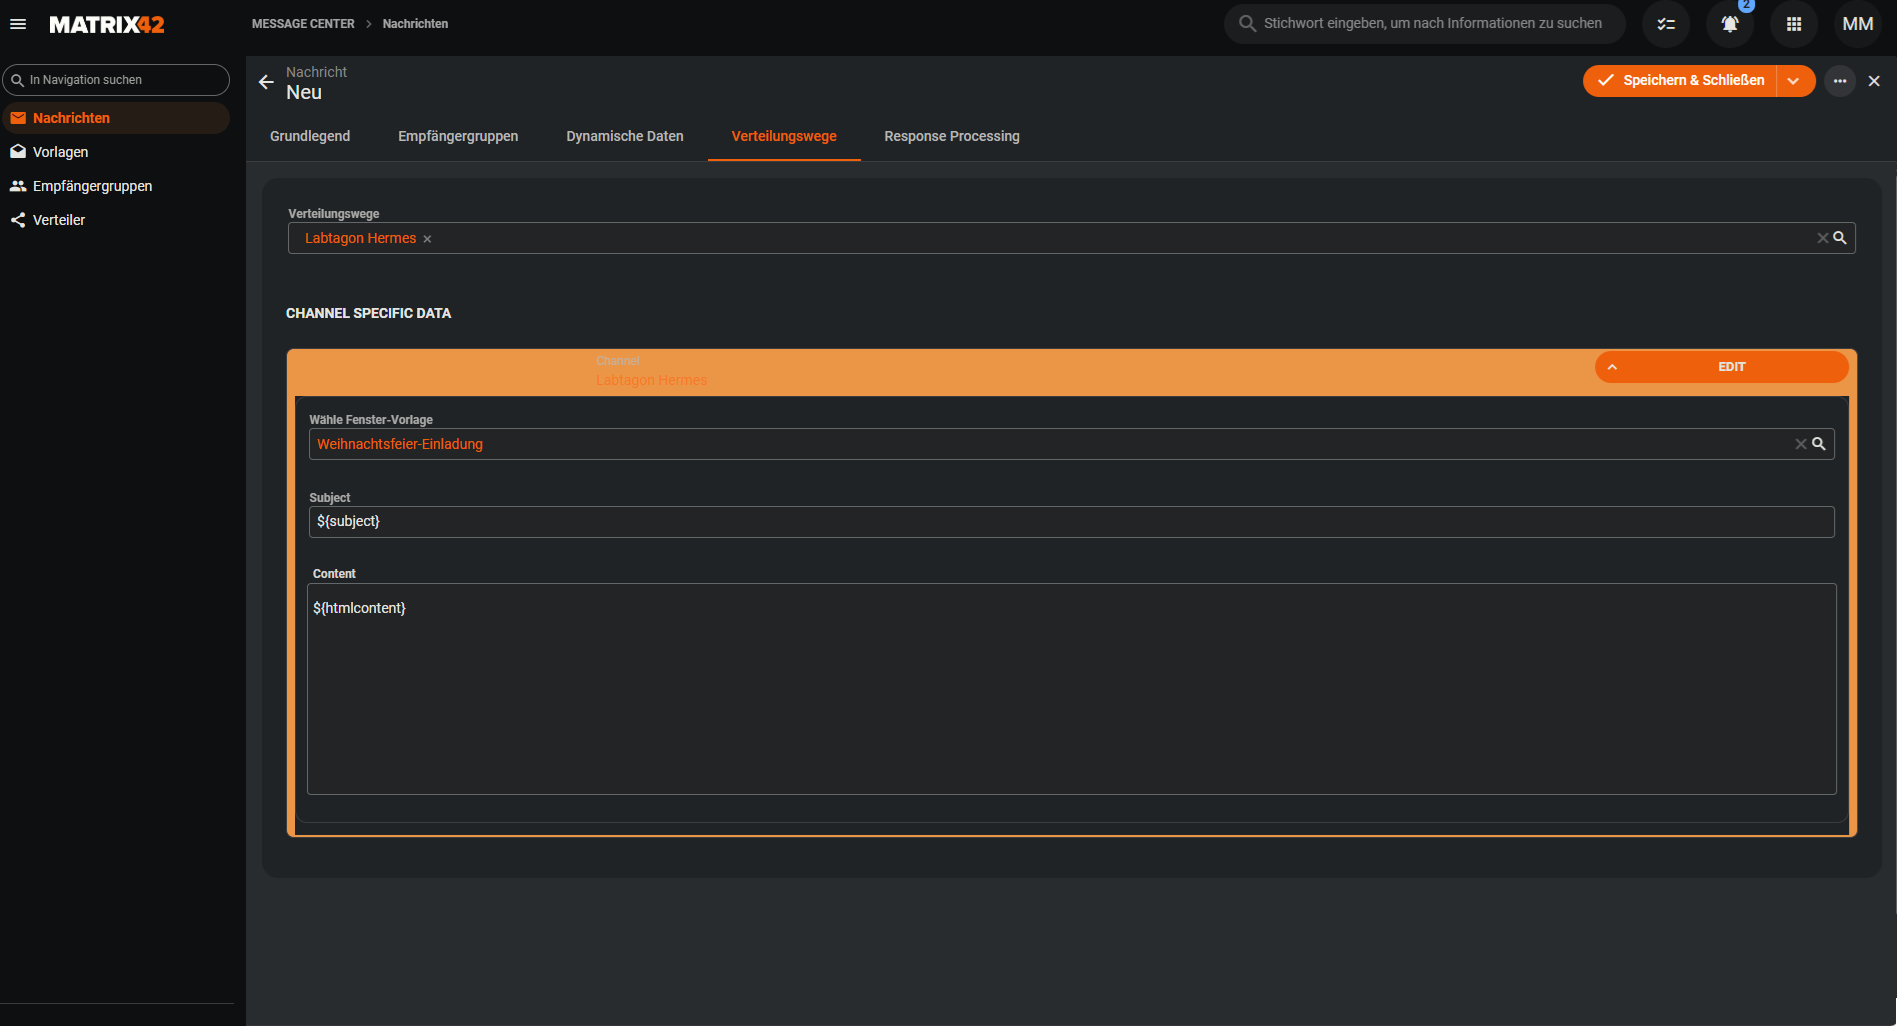Search Fenster-Vorlage with magnifier icon

(1819, 444)
